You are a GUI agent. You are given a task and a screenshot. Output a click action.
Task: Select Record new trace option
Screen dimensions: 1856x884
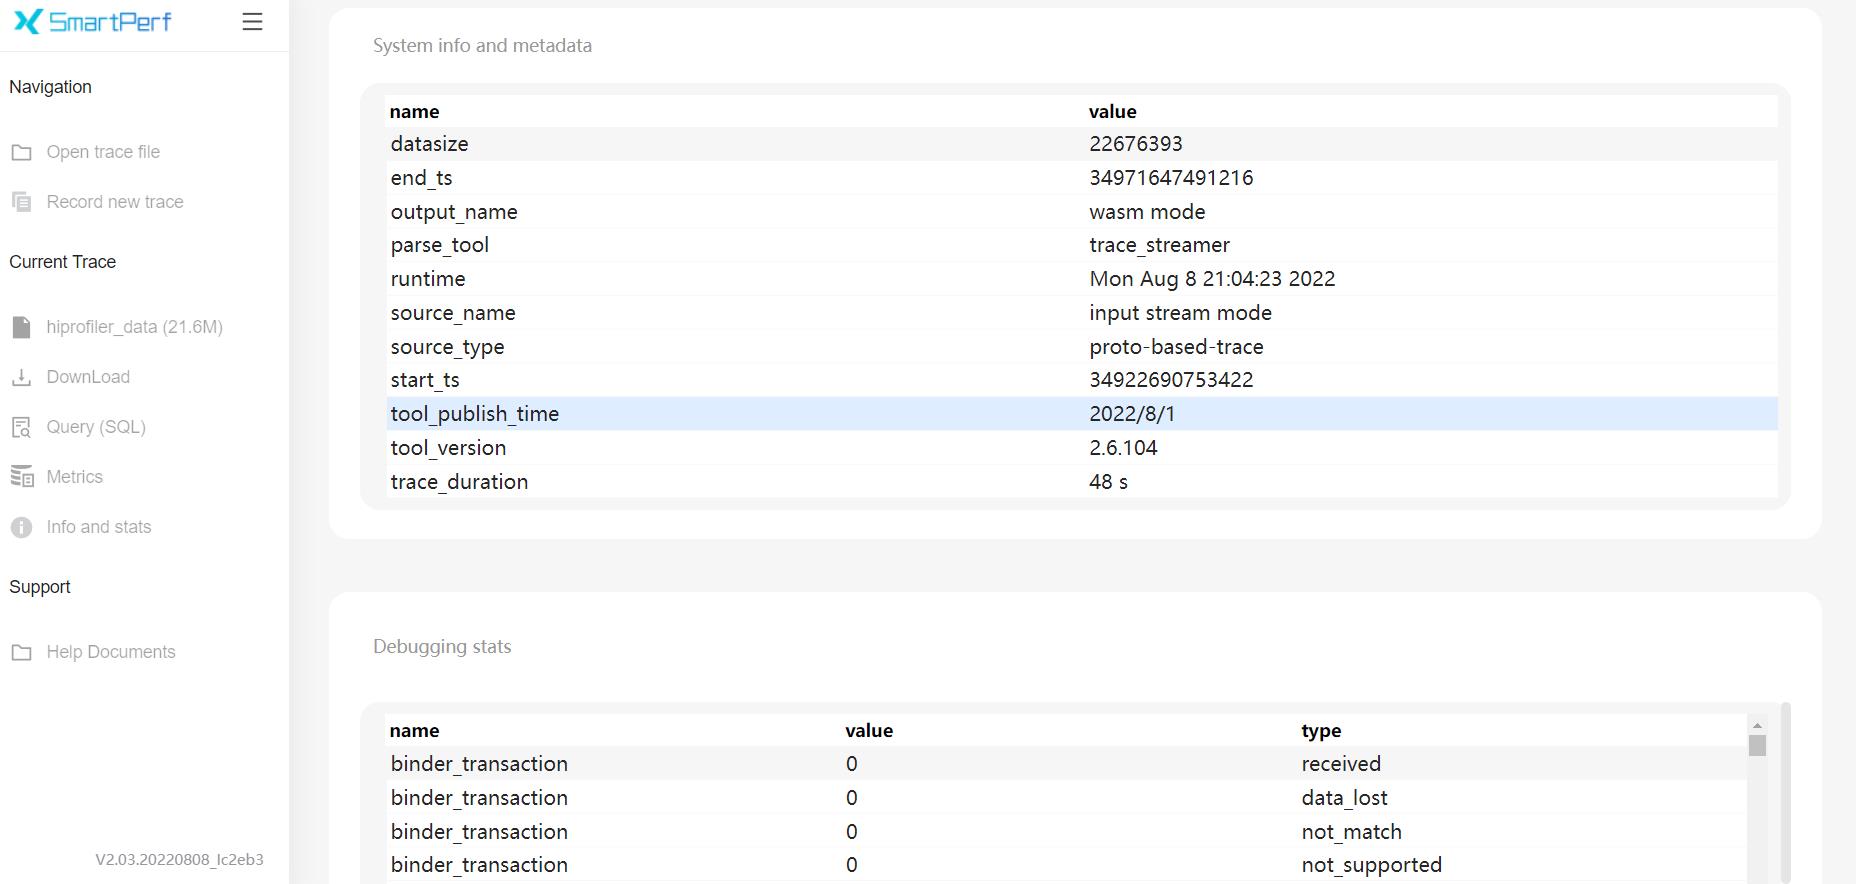point(115,202)
